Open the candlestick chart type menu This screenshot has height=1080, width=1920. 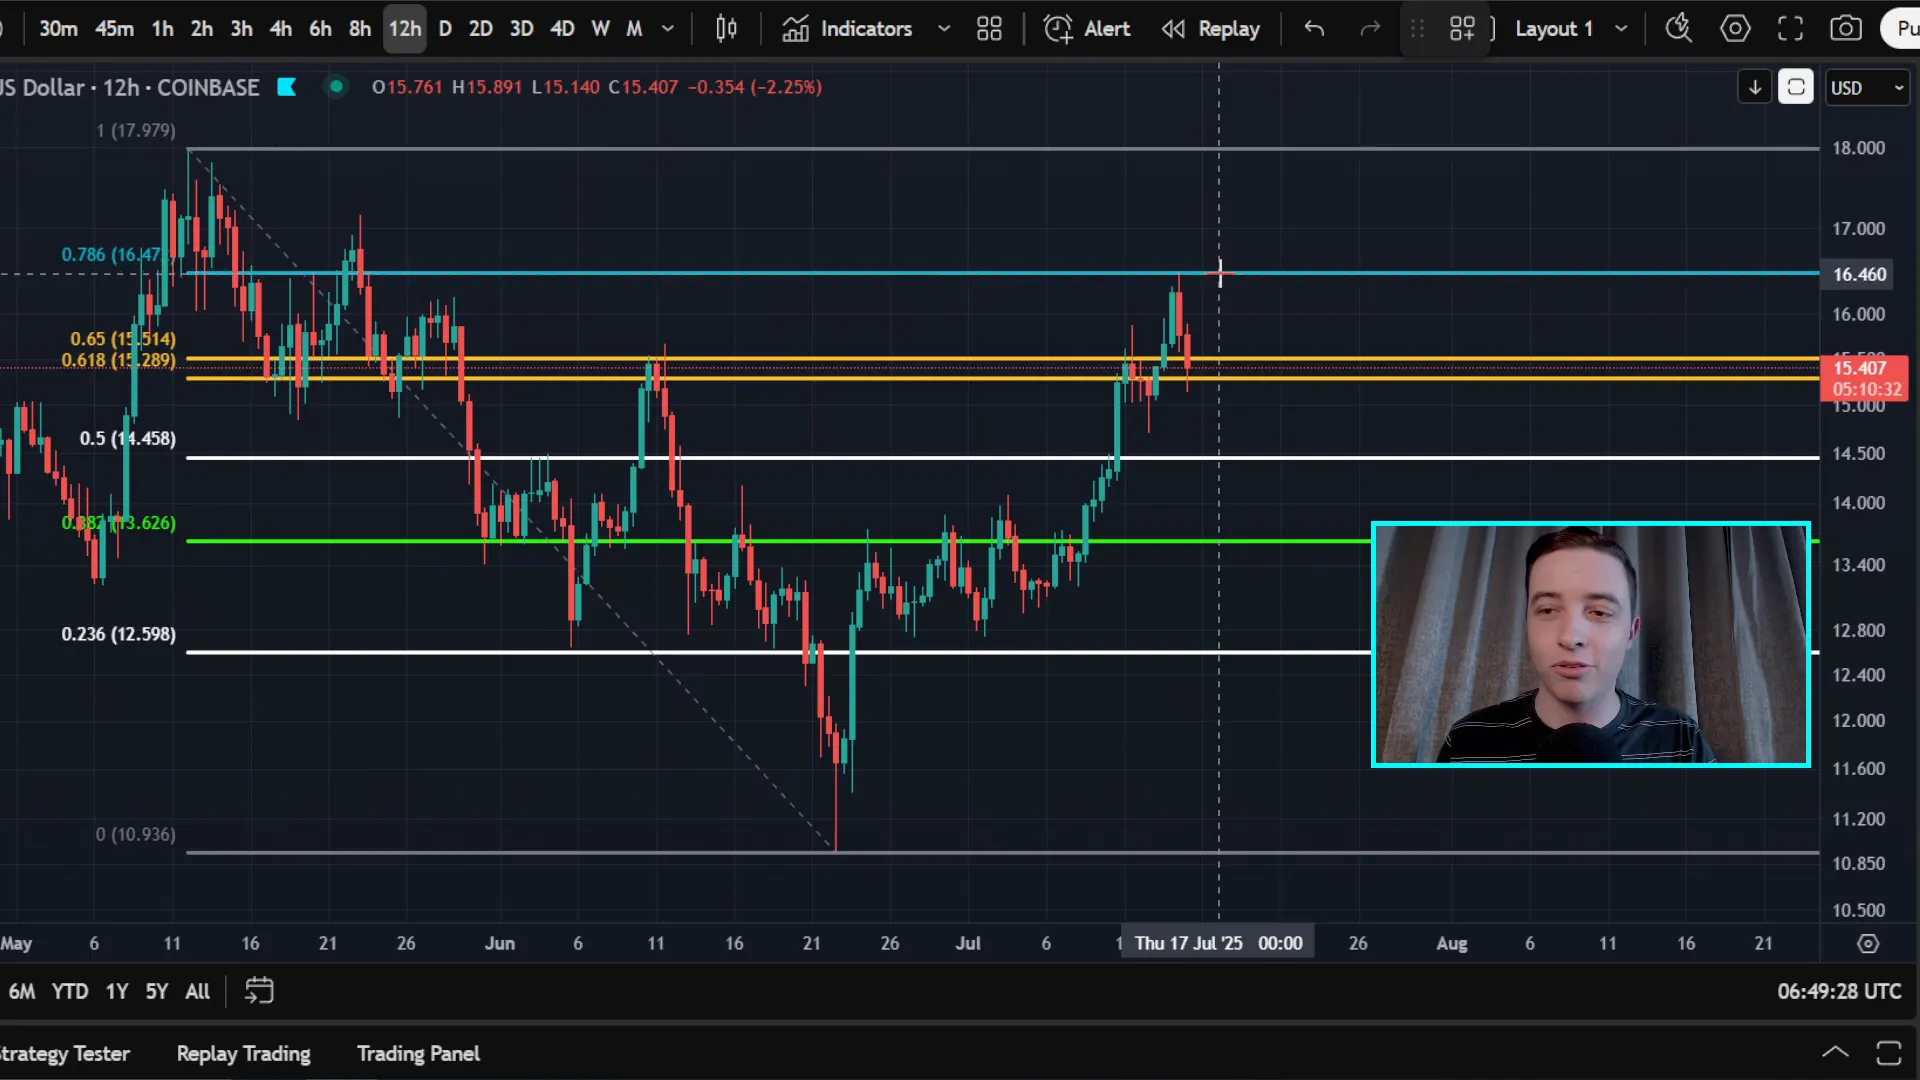pyautogui.click(x=727, y=29)
